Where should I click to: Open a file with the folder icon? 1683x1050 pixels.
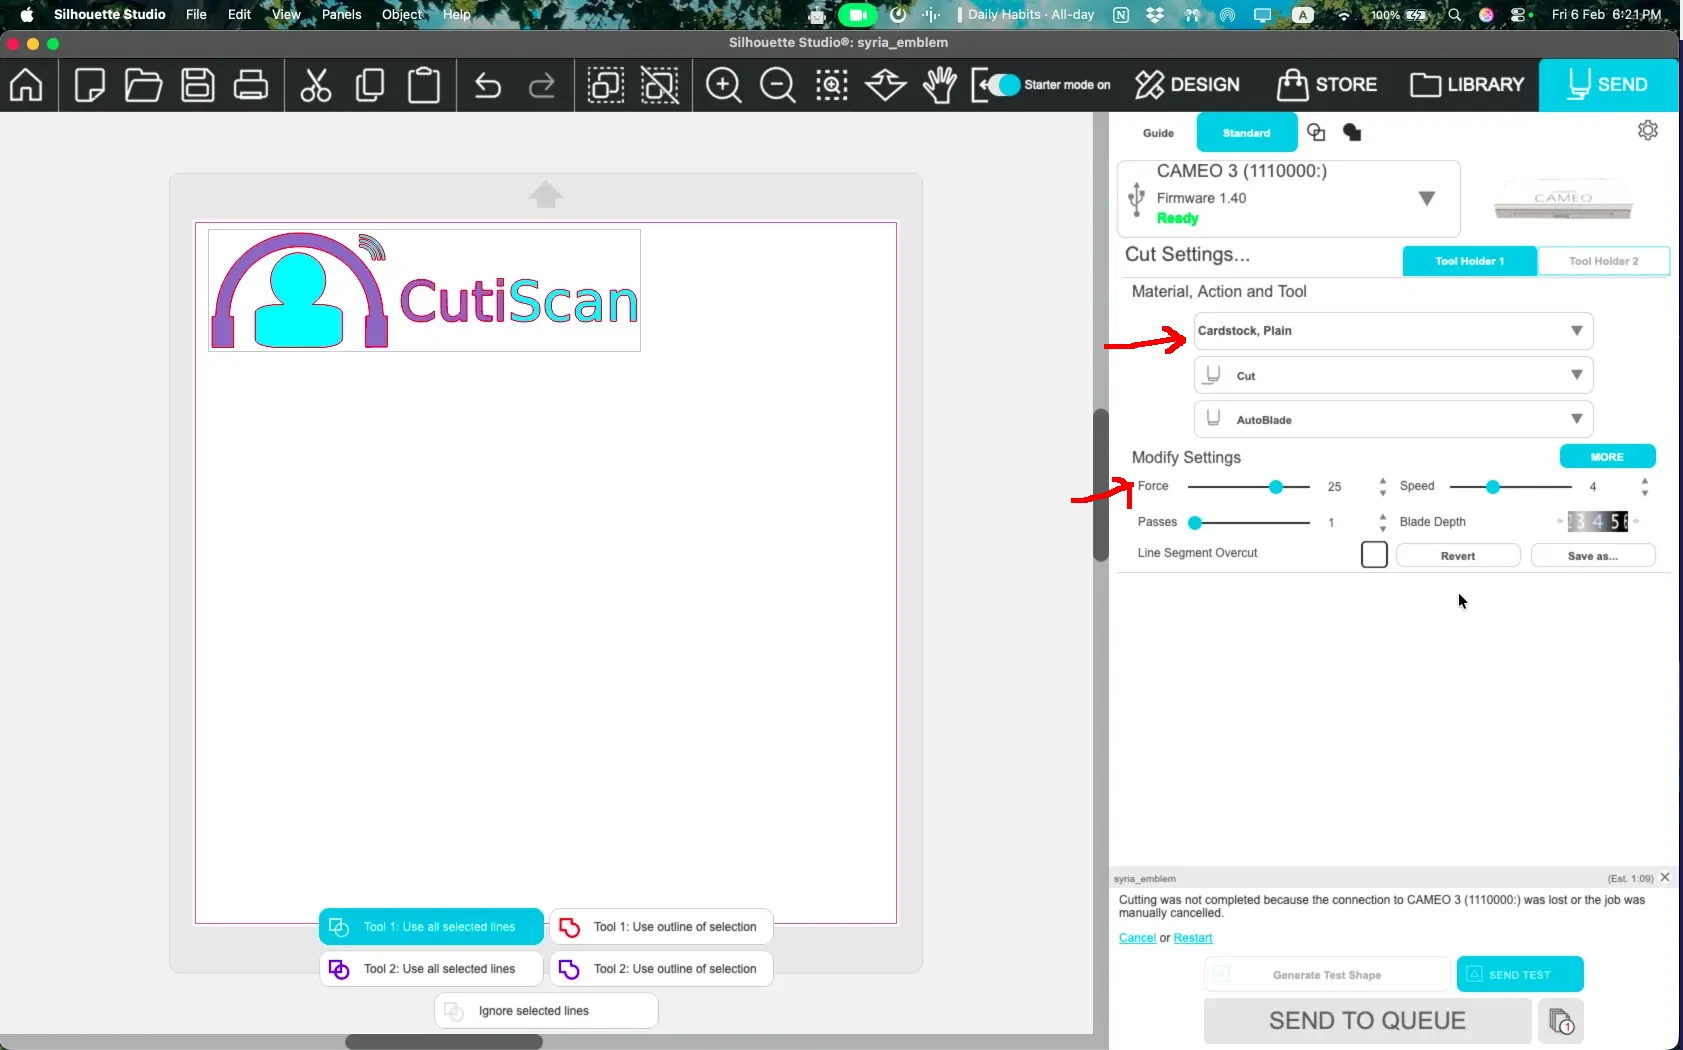pos(144,85)
